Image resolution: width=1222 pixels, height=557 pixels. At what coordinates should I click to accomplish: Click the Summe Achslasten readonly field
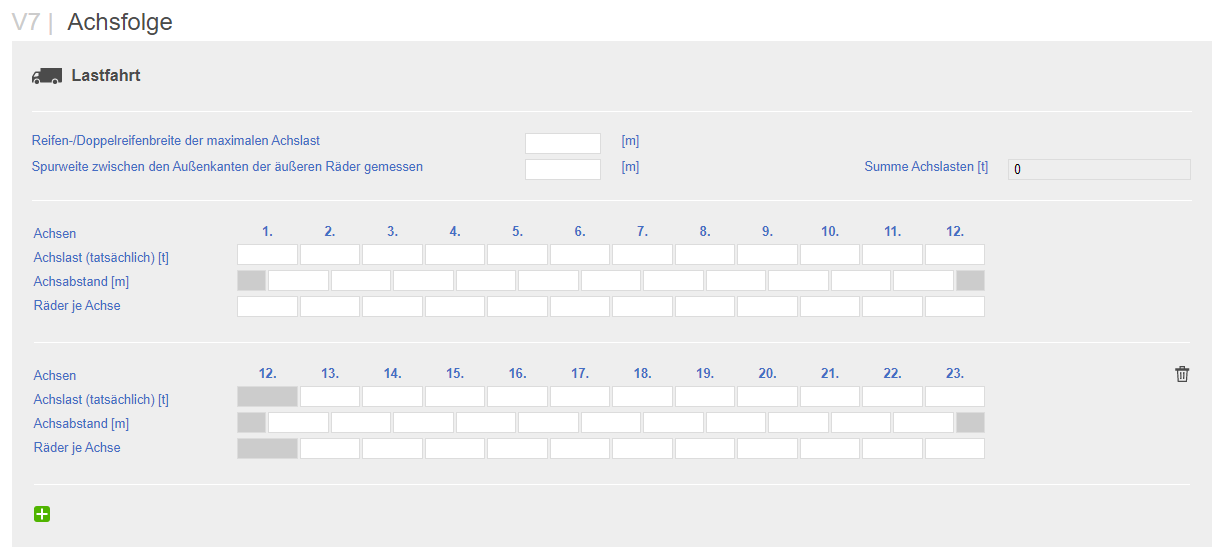tap(1099, 169)
